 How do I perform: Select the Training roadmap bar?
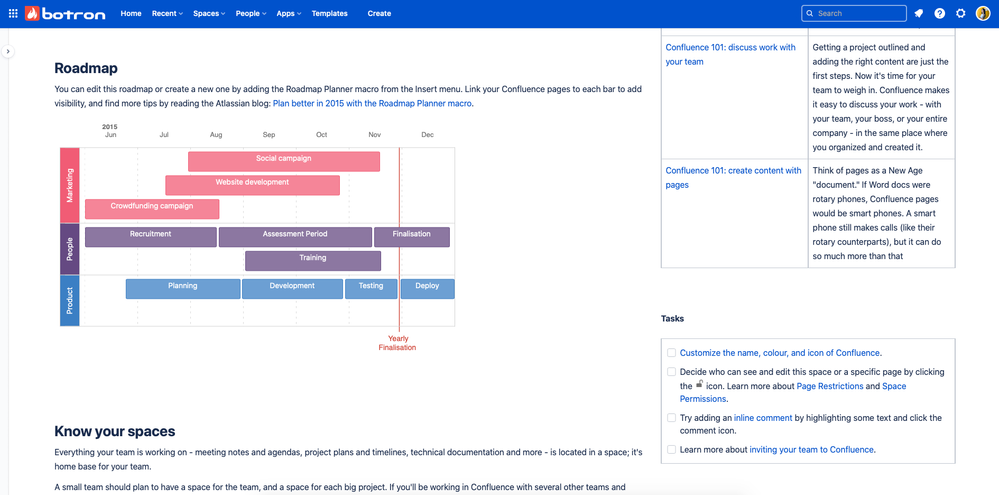tap(313, 261)
